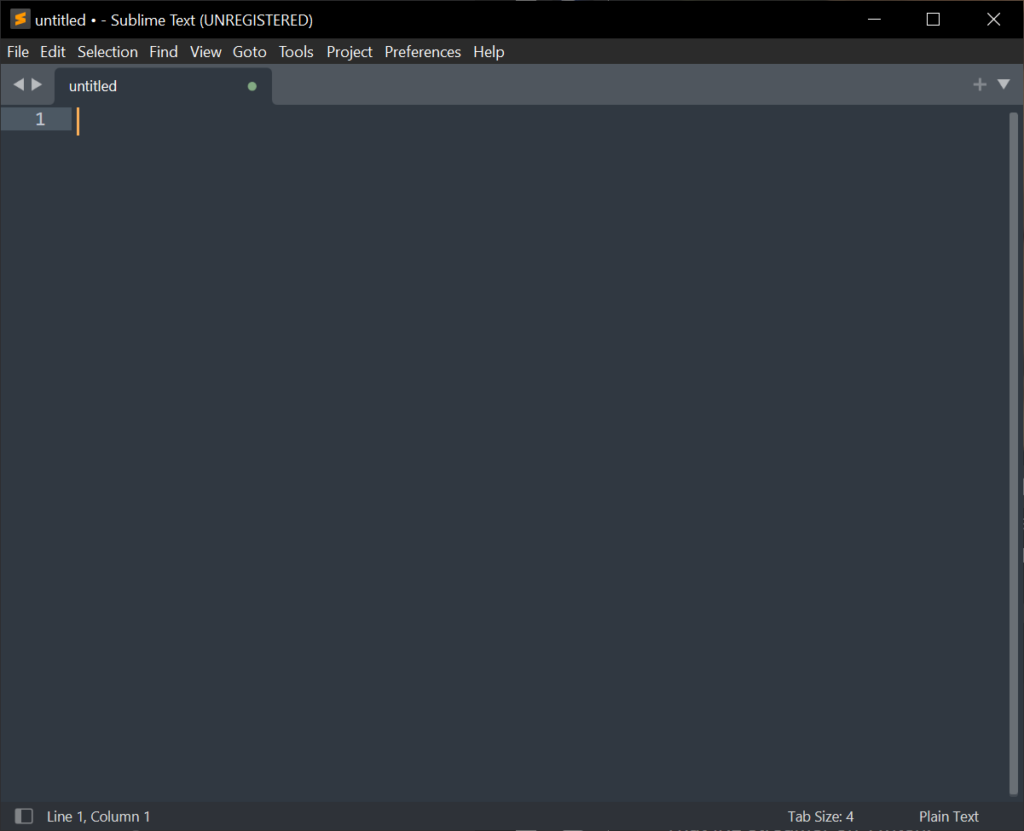Open the View menu
1024x831 pixels.
pos(205,52)
